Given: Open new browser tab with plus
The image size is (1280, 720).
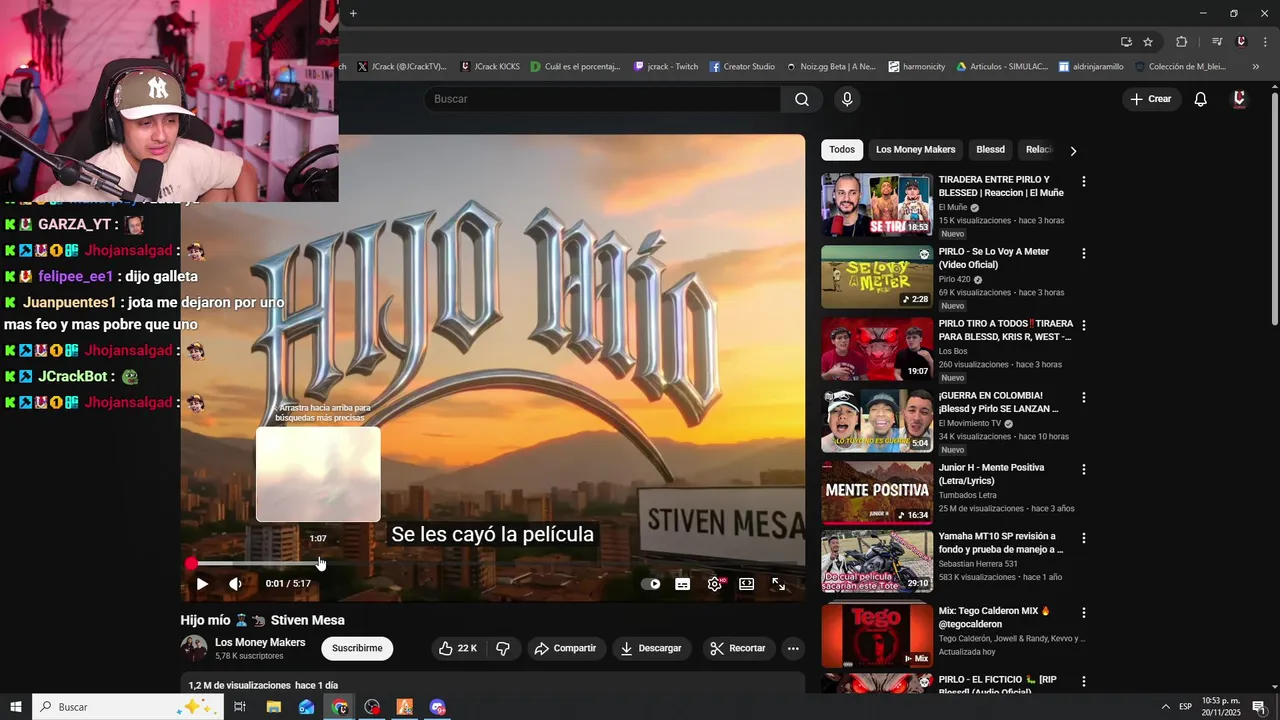Looking at the screenshot, I should pos(353,13).
